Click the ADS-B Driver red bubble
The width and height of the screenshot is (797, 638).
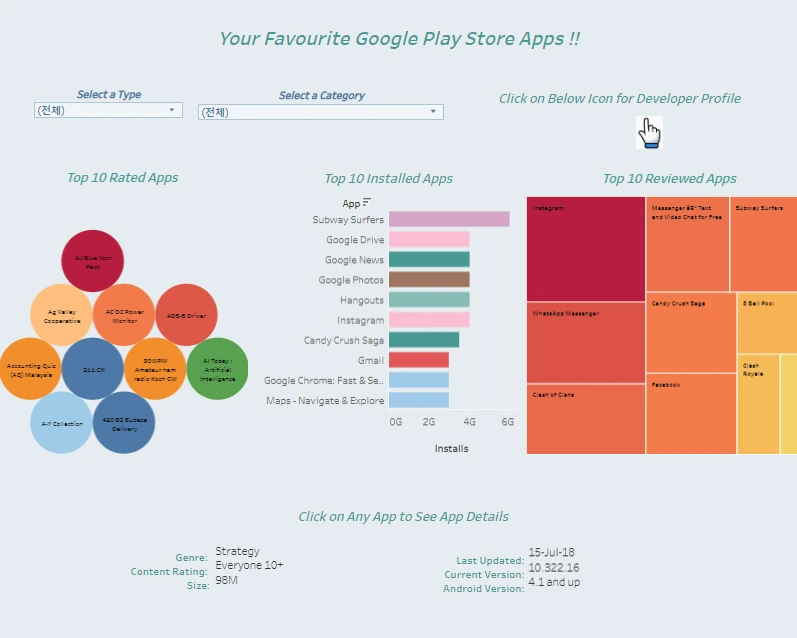[x=187, y=315]
